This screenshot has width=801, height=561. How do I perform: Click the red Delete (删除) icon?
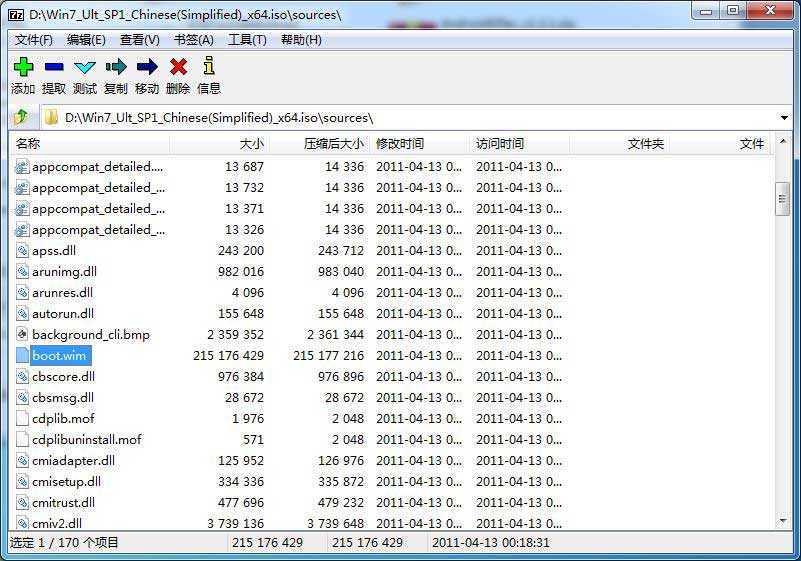pos(178,68)
